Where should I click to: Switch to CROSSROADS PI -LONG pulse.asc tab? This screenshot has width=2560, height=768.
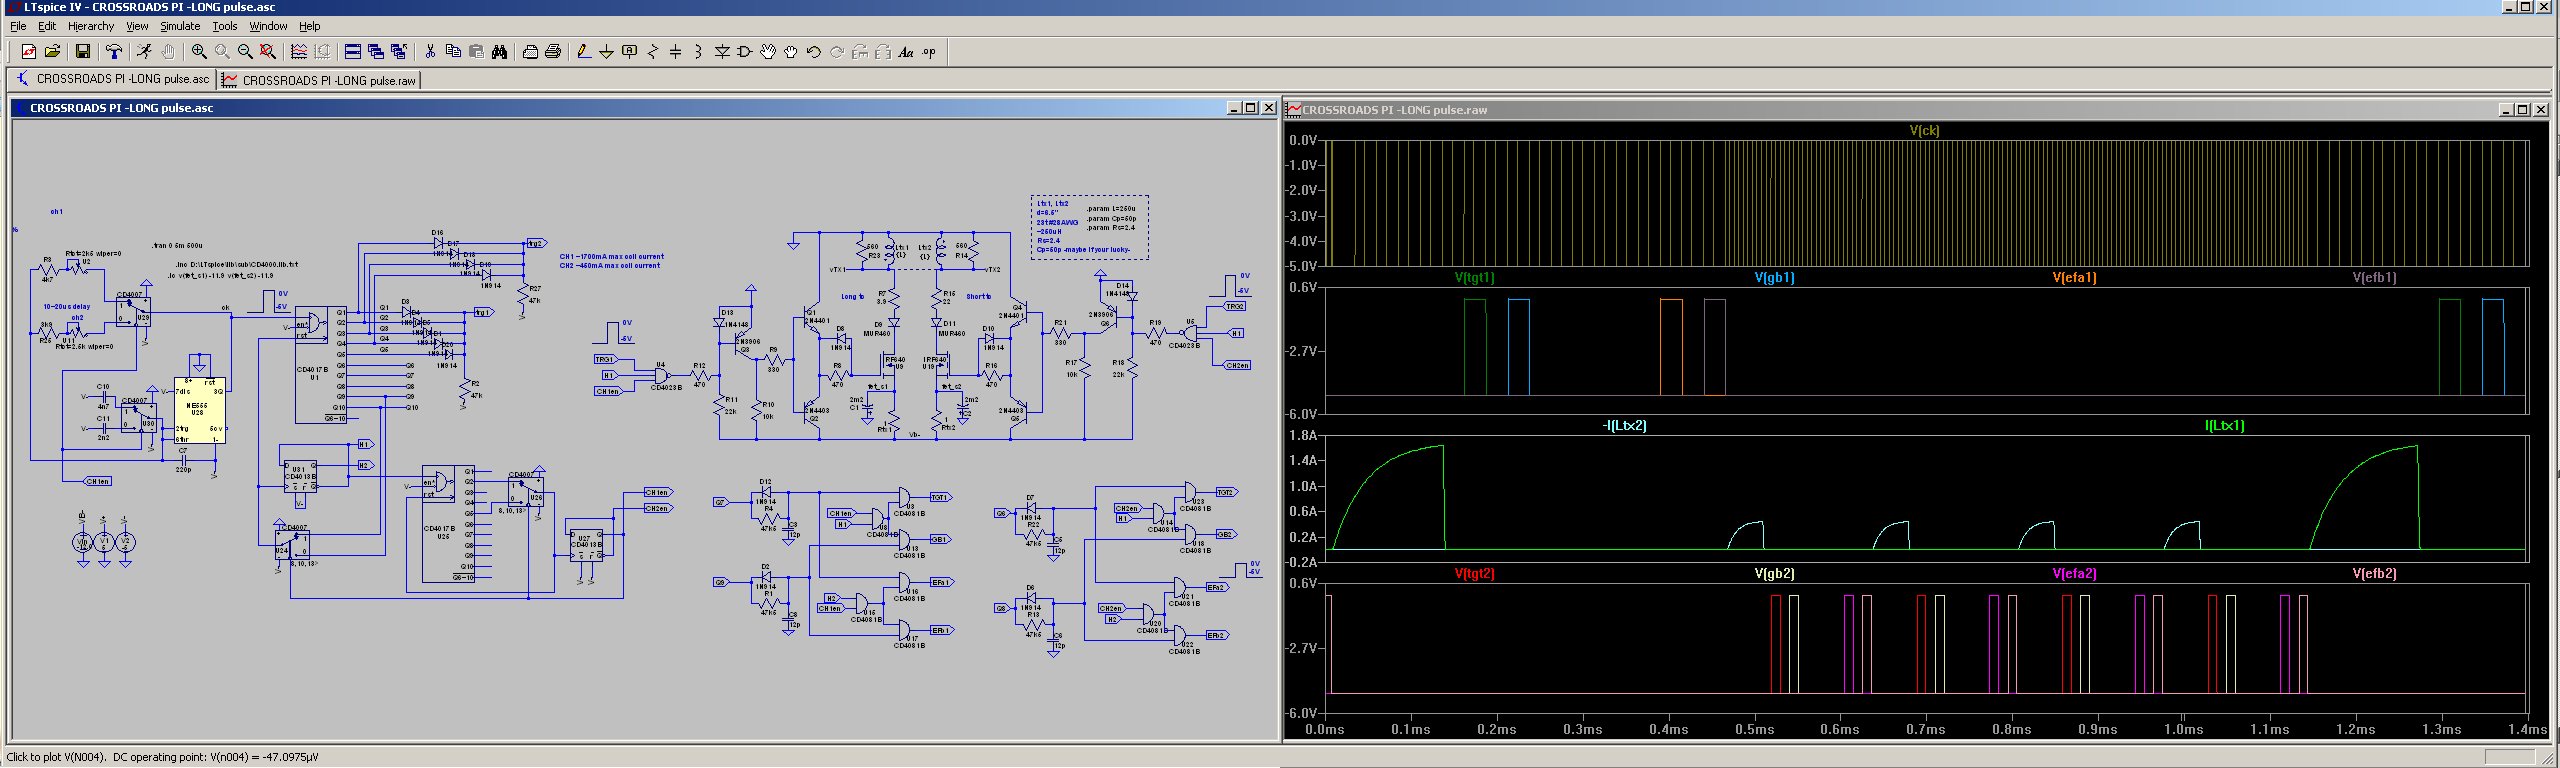click(113, 79)
